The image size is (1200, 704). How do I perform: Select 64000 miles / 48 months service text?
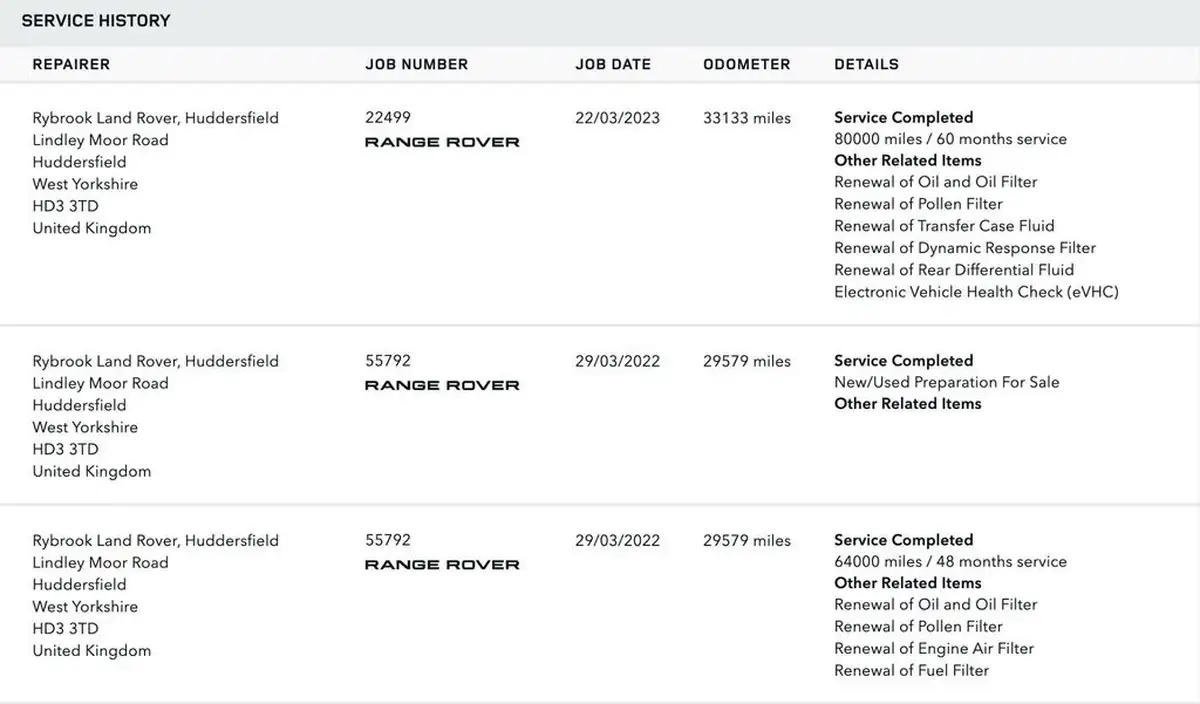tap(951, 562)
